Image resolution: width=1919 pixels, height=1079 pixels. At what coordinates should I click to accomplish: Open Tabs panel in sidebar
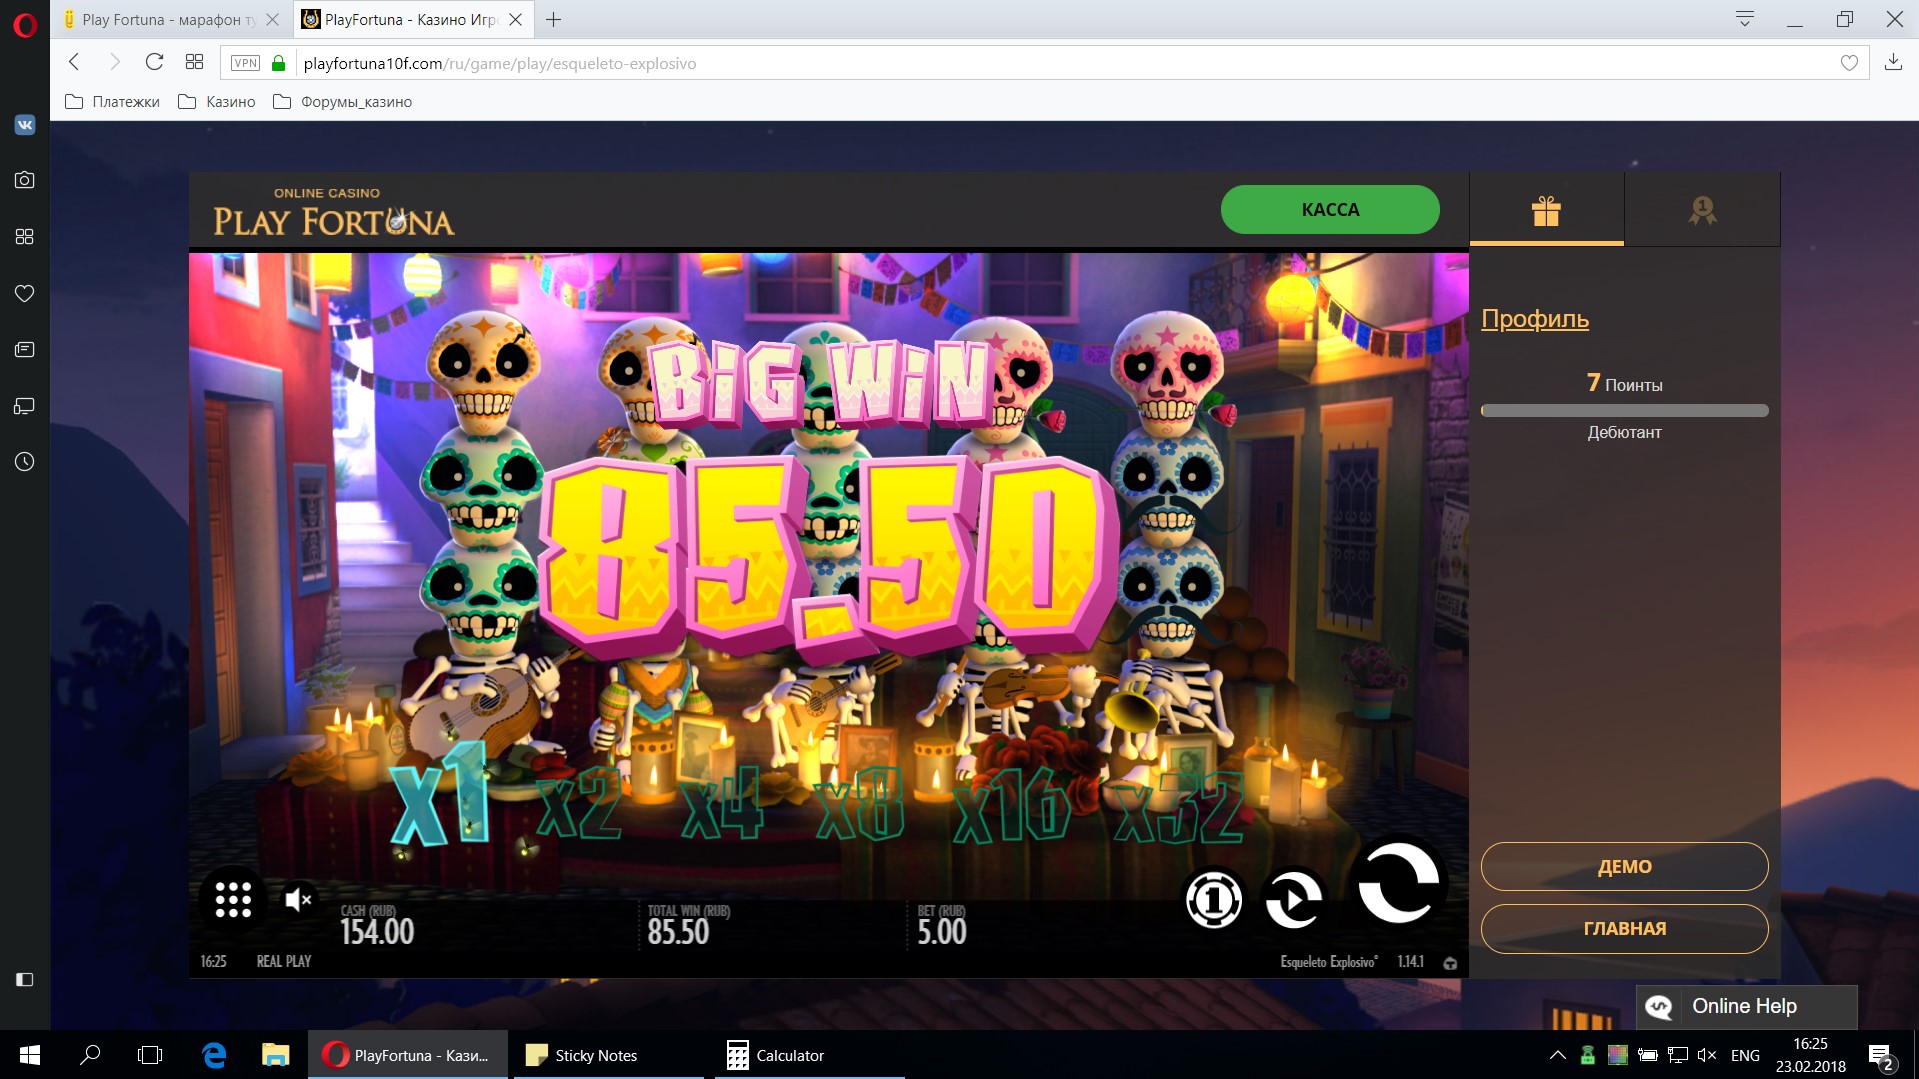click(25, 406)
